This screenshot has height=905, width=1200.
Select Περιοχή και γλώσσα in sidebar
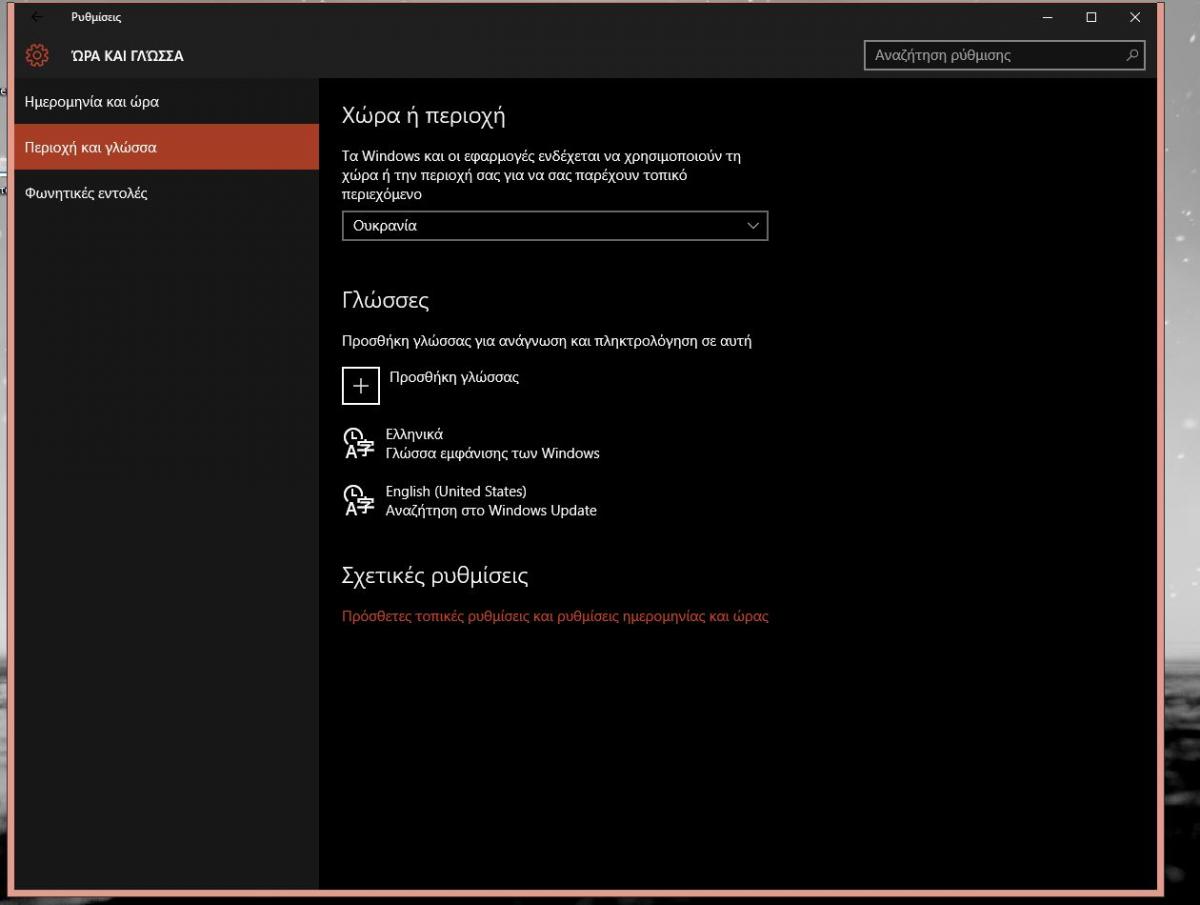[x=91, y=147]
